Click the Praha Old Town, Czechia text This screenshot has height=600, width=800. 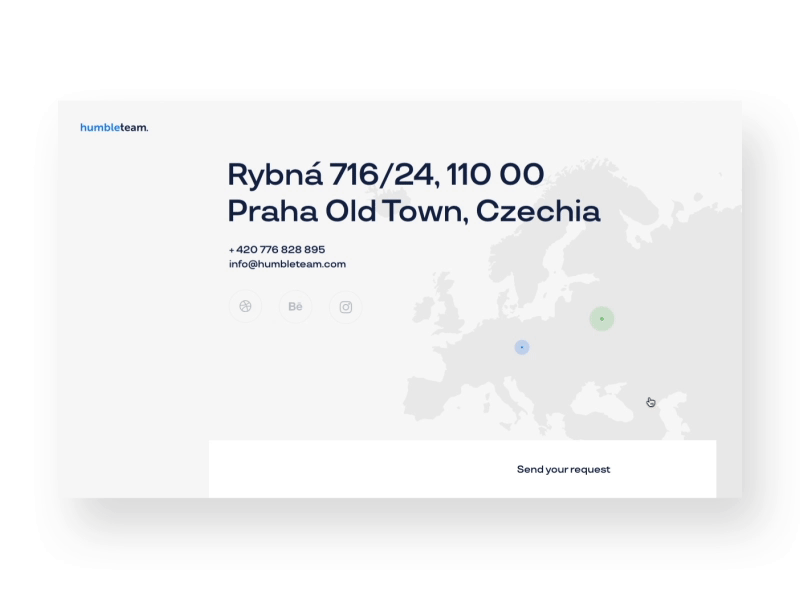click(414, 212)
